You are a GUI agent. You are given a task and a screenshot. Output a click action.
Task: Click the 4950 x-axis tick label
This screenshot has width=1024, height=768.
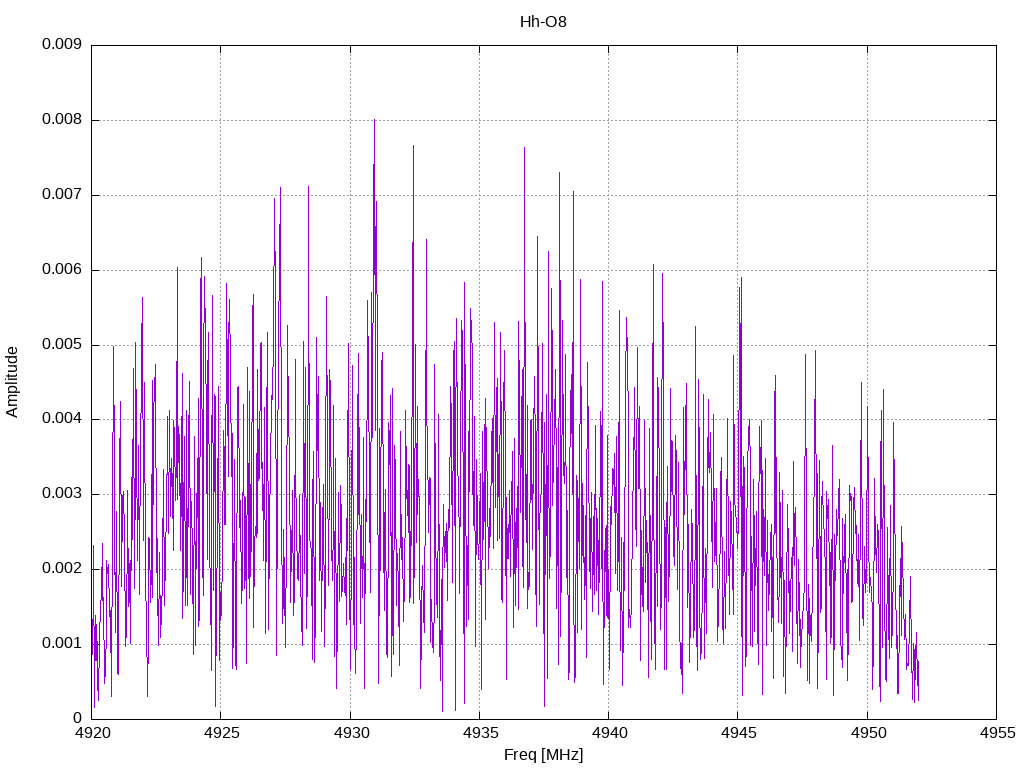[869, 733]
